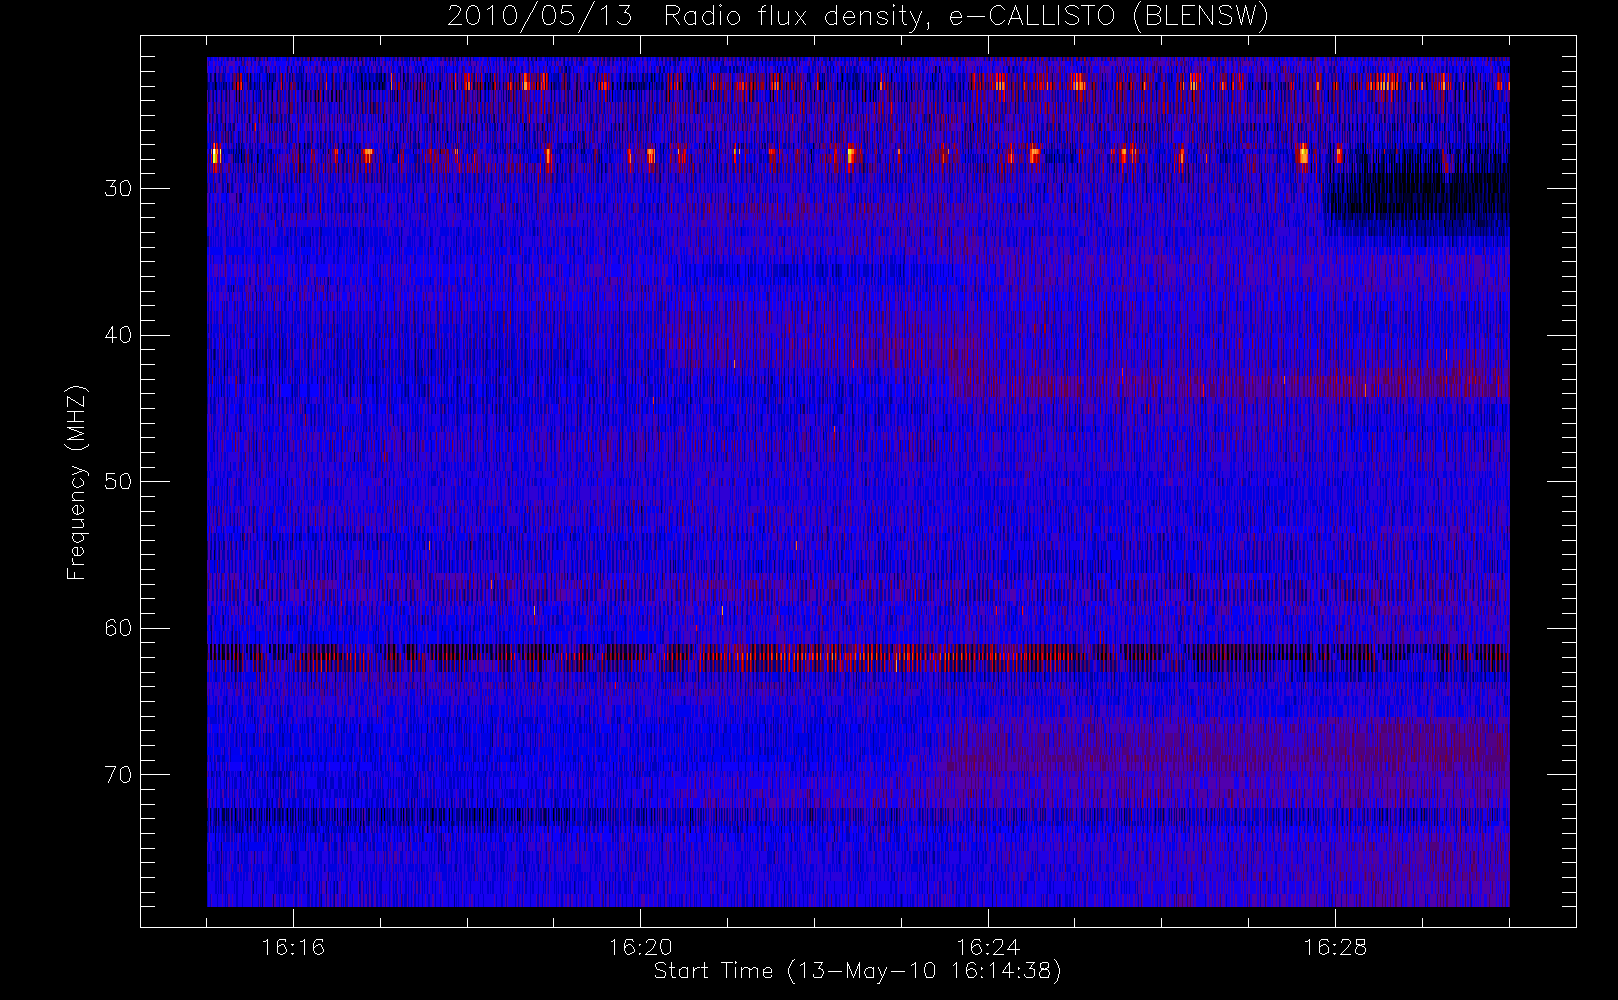The width and height of the screenshot is (1618, 1000).
Task: Click the 16:24 time tick label
Action: [988, 947]
